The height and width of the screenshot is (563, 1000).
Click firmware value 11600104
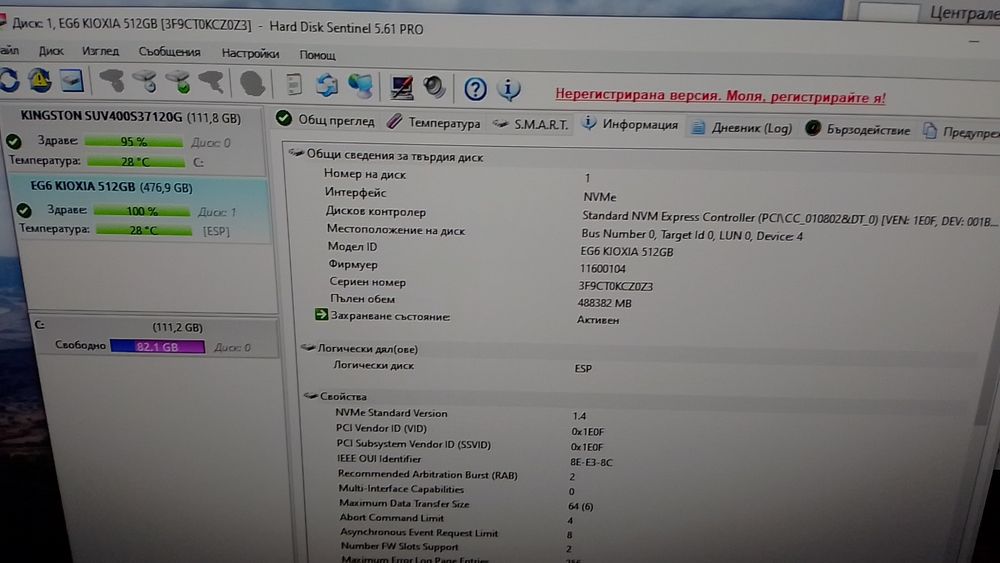(602, 269)
